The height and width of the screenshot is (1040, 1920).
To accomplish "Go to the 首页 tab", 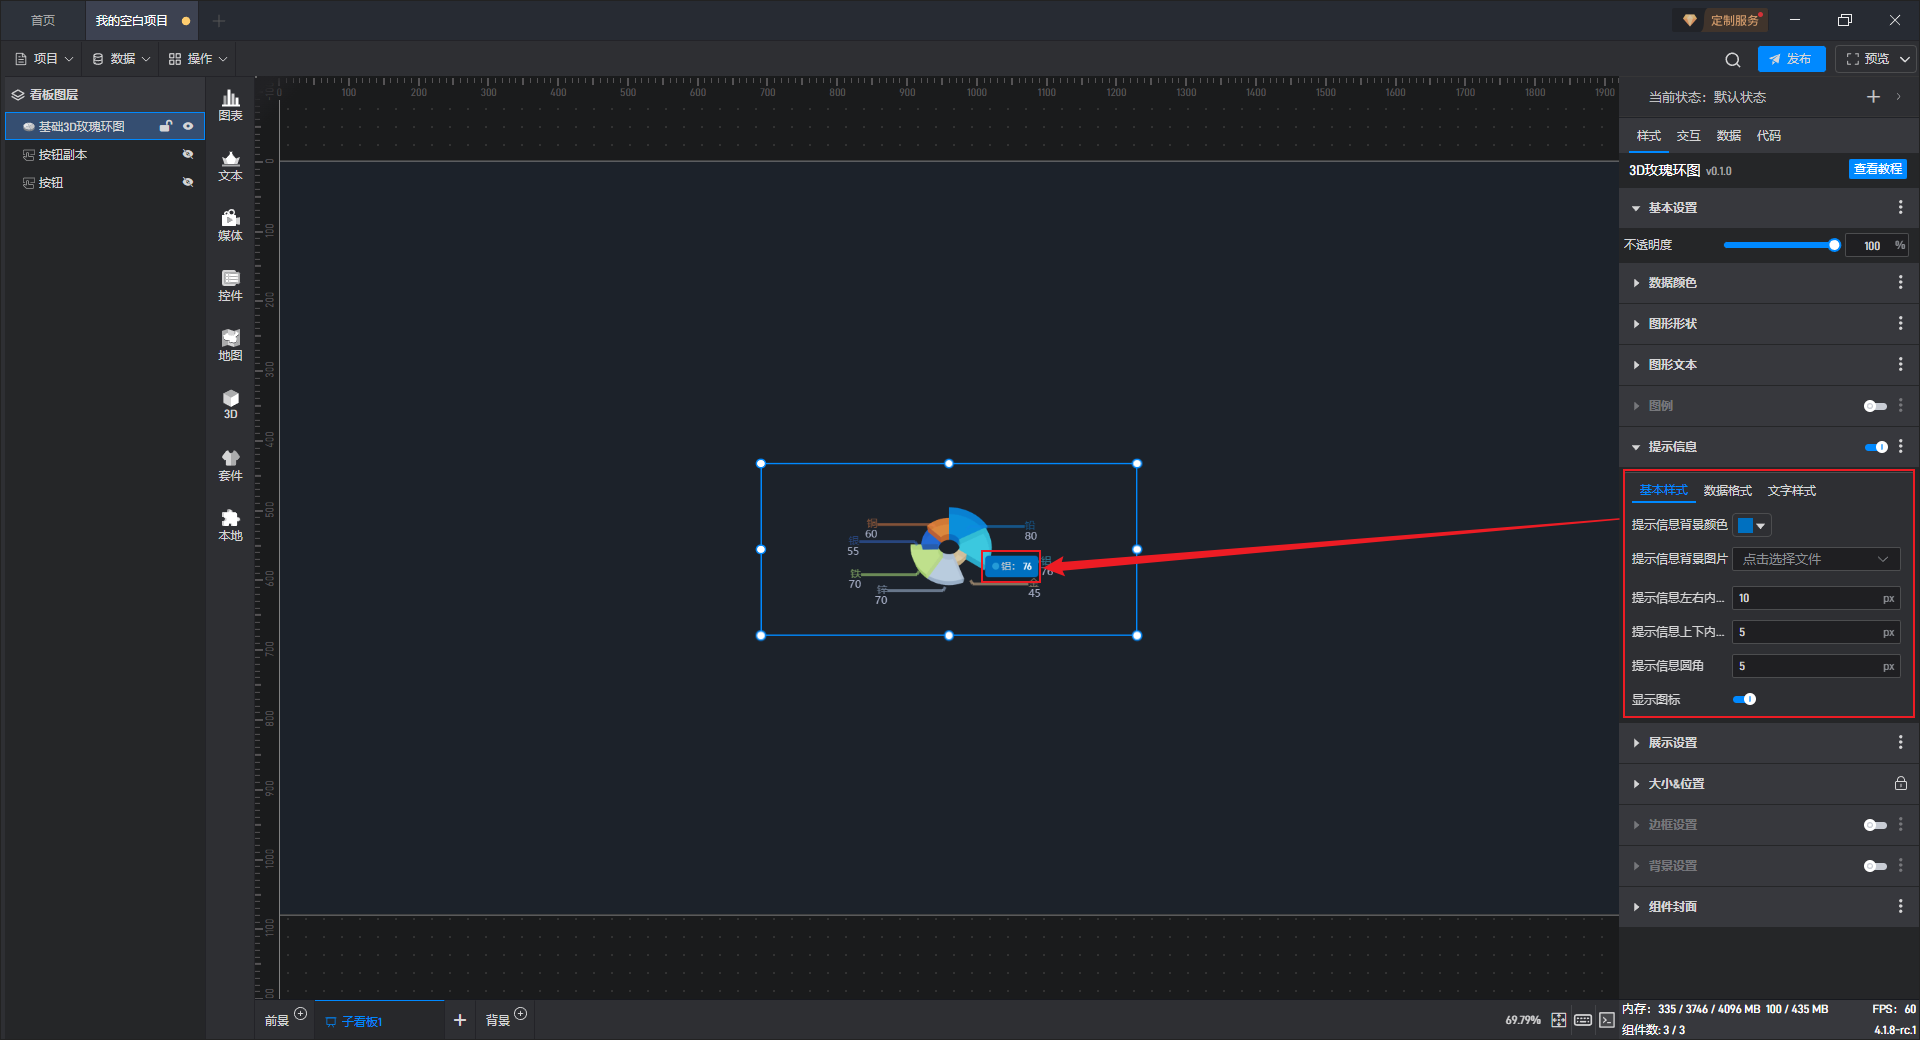I will (43, 21).
